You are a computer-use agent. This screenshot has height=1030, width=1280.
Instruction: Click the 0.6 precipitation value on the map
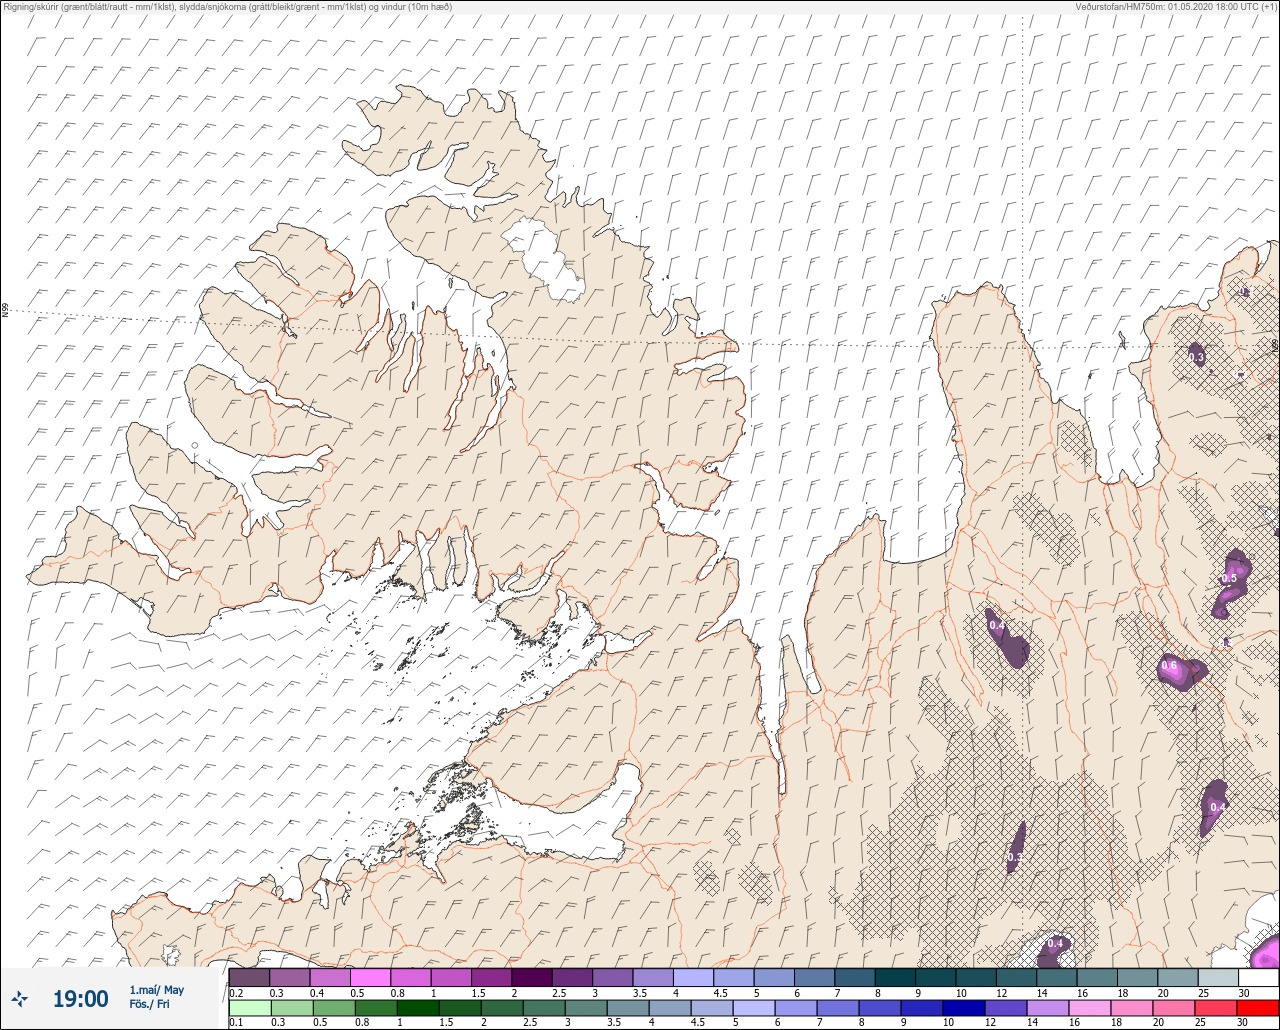pos(1168,665)
